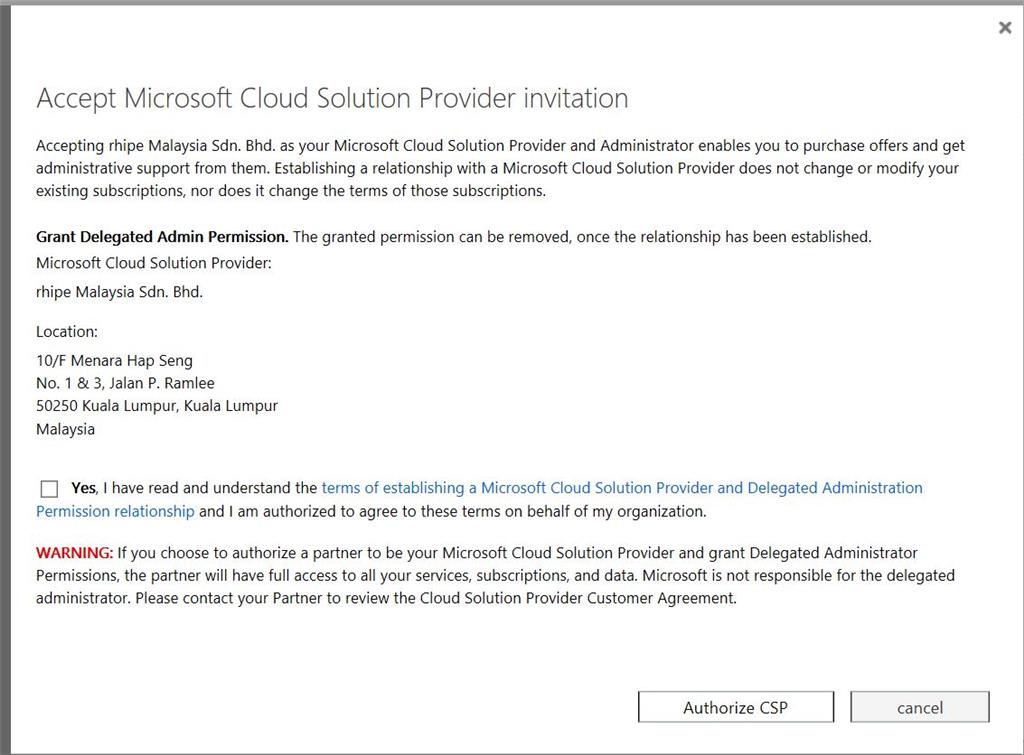The image size is (1024, 755).
Task: Click the 'Malaysia' country line in the address
Action: 65,429
